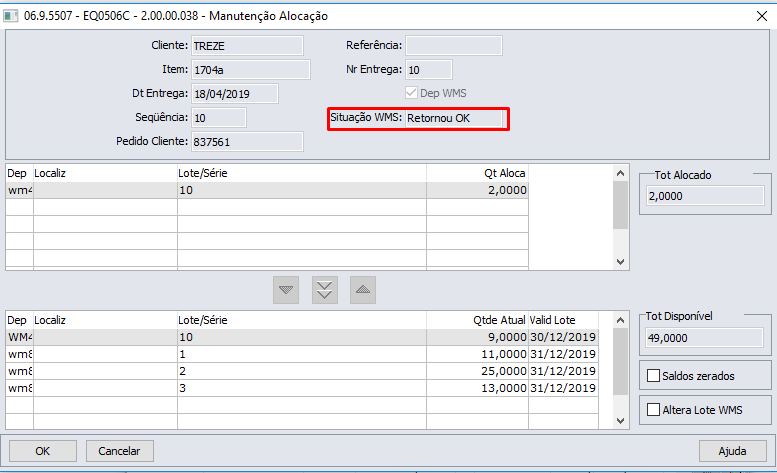Click the 30/12/2019 validity date cell
The width and height of the screenshot is (777, 473).
tap(563, 337)
